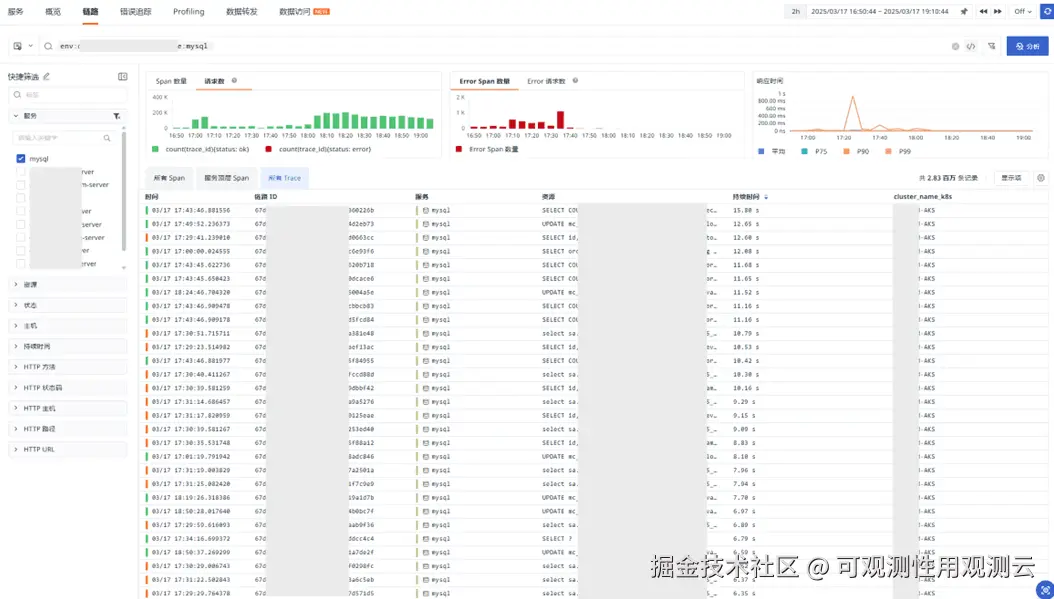This screenshot has height=599, width=1054.
Task: Expand the 状态 filter section
Action: [x=67, y=305]
